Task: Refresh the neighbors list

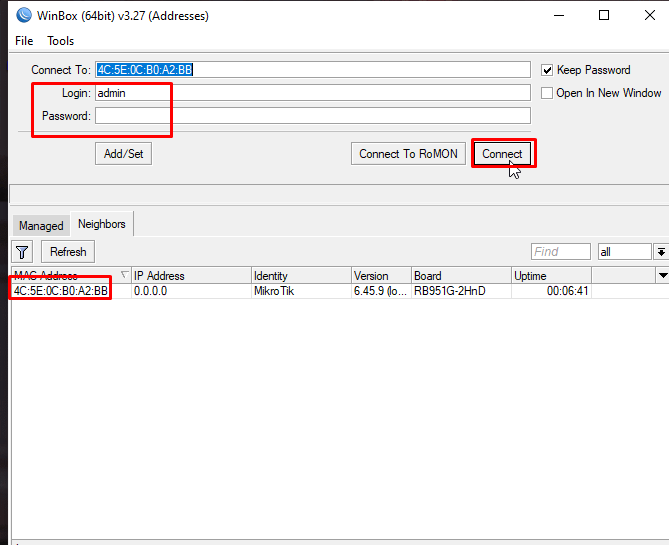Action: [69, 252]
